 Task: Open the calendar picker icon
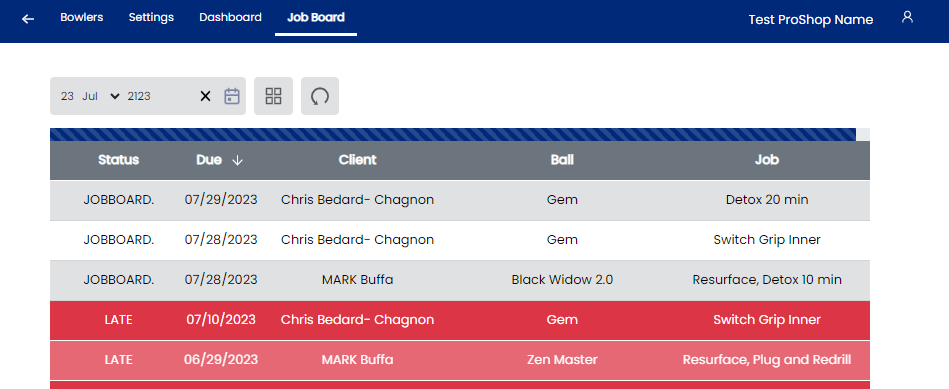click(x=232, y=96)
